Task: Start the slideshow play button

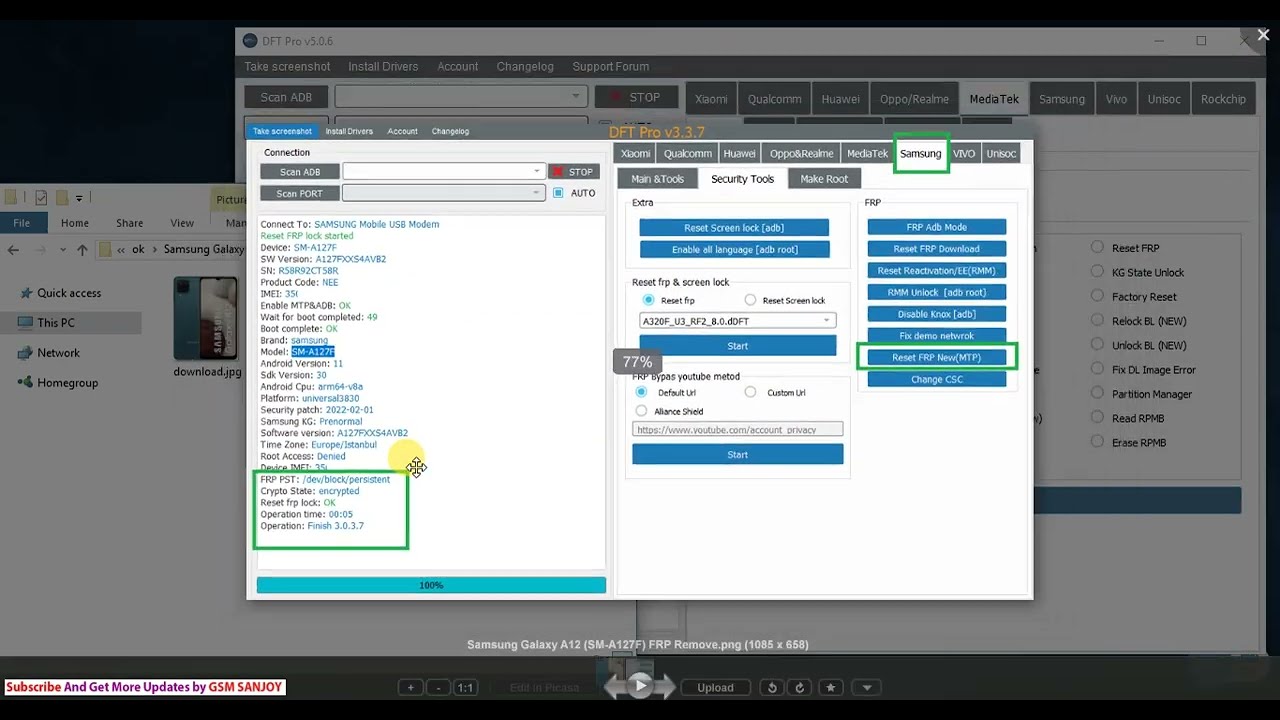Action: [640, 686]
